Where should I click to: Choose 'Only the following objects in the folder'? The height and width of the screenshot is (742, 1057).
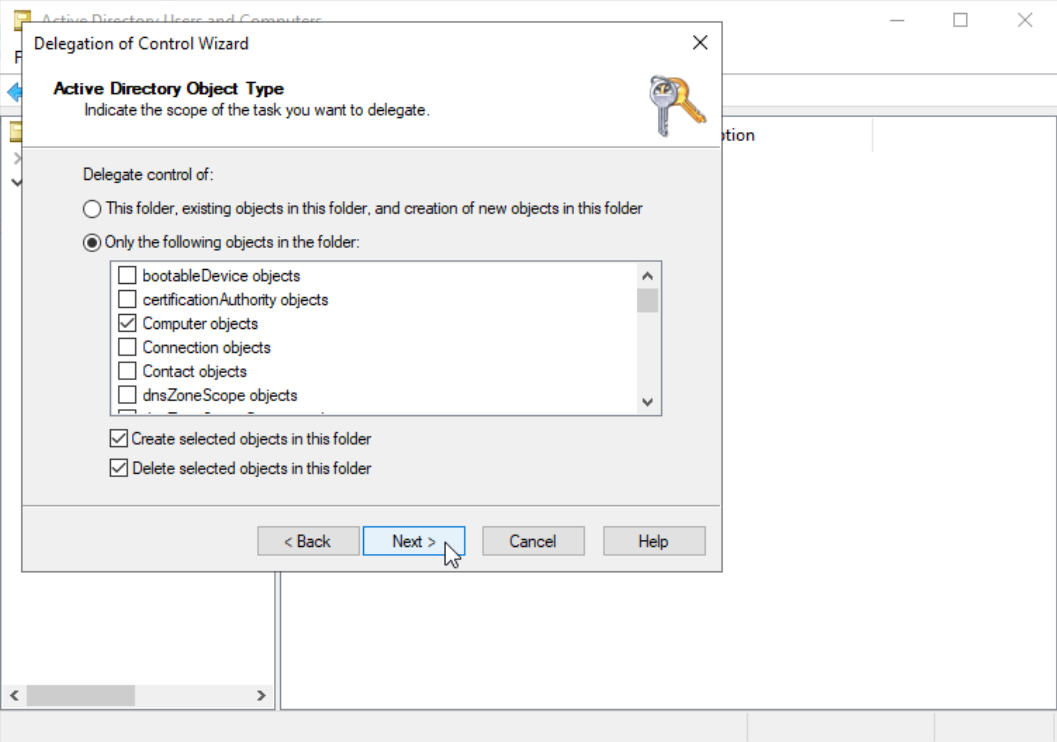[x=92, y=243]
